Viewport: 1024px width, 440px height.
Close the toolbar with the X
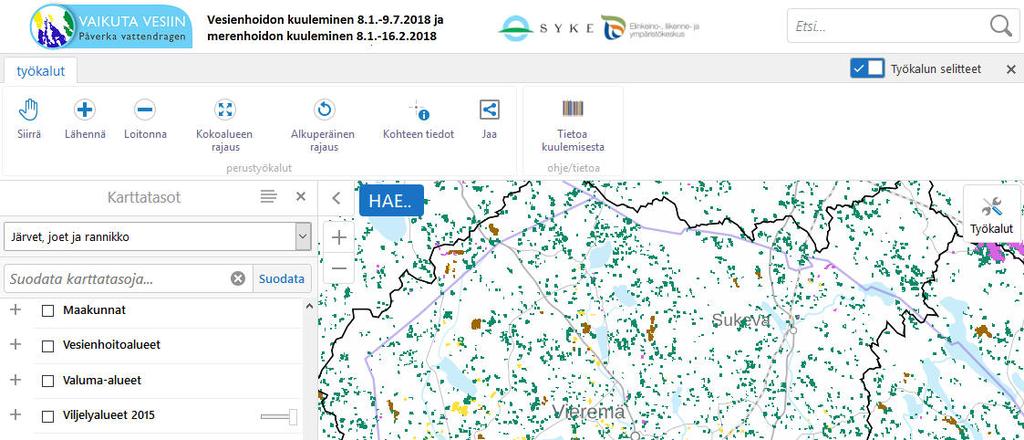[1011, 69]
